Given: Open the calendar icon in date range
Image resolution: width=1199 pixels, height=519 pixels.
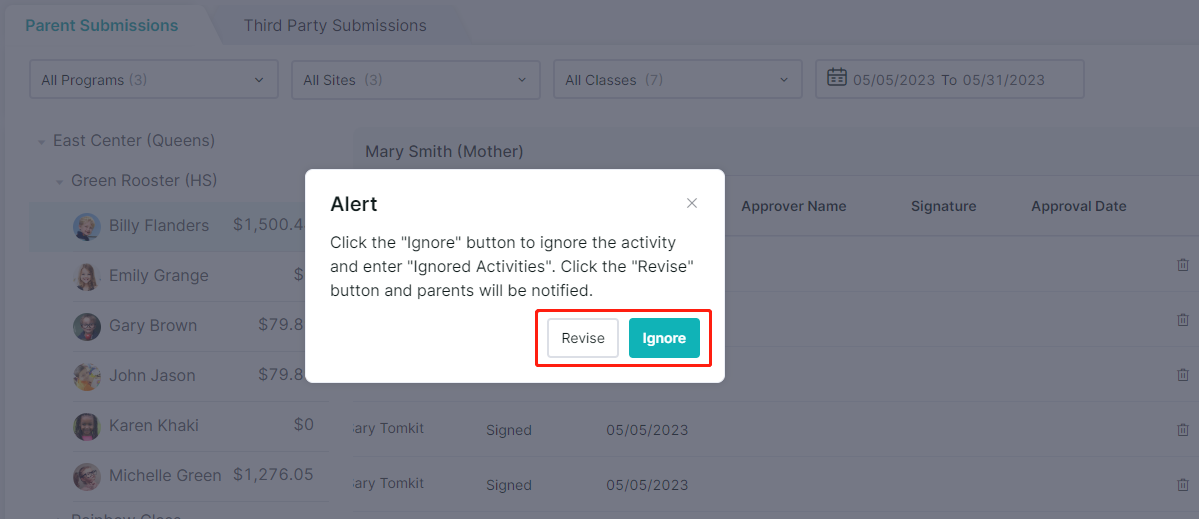Looking at the screenshot, I should point(837,78).
